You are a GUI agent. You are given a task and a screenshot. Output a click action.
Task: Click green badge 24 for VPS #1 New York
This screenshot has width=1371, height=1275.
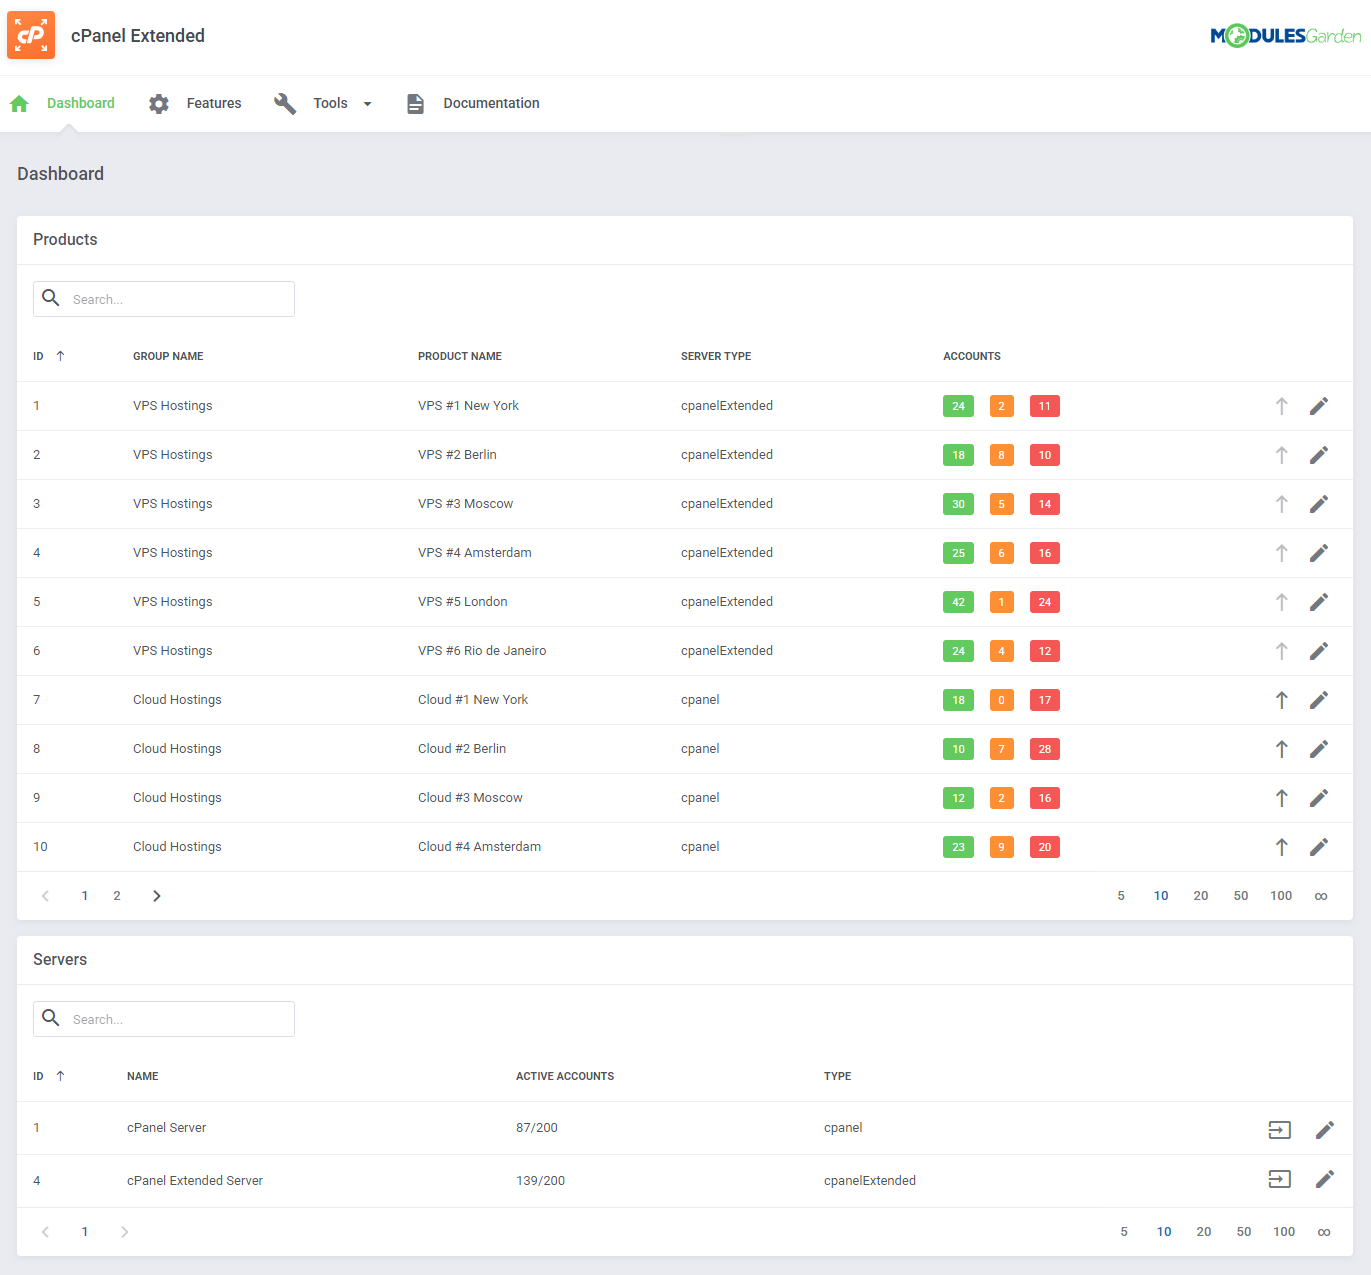tap(958, 406)
